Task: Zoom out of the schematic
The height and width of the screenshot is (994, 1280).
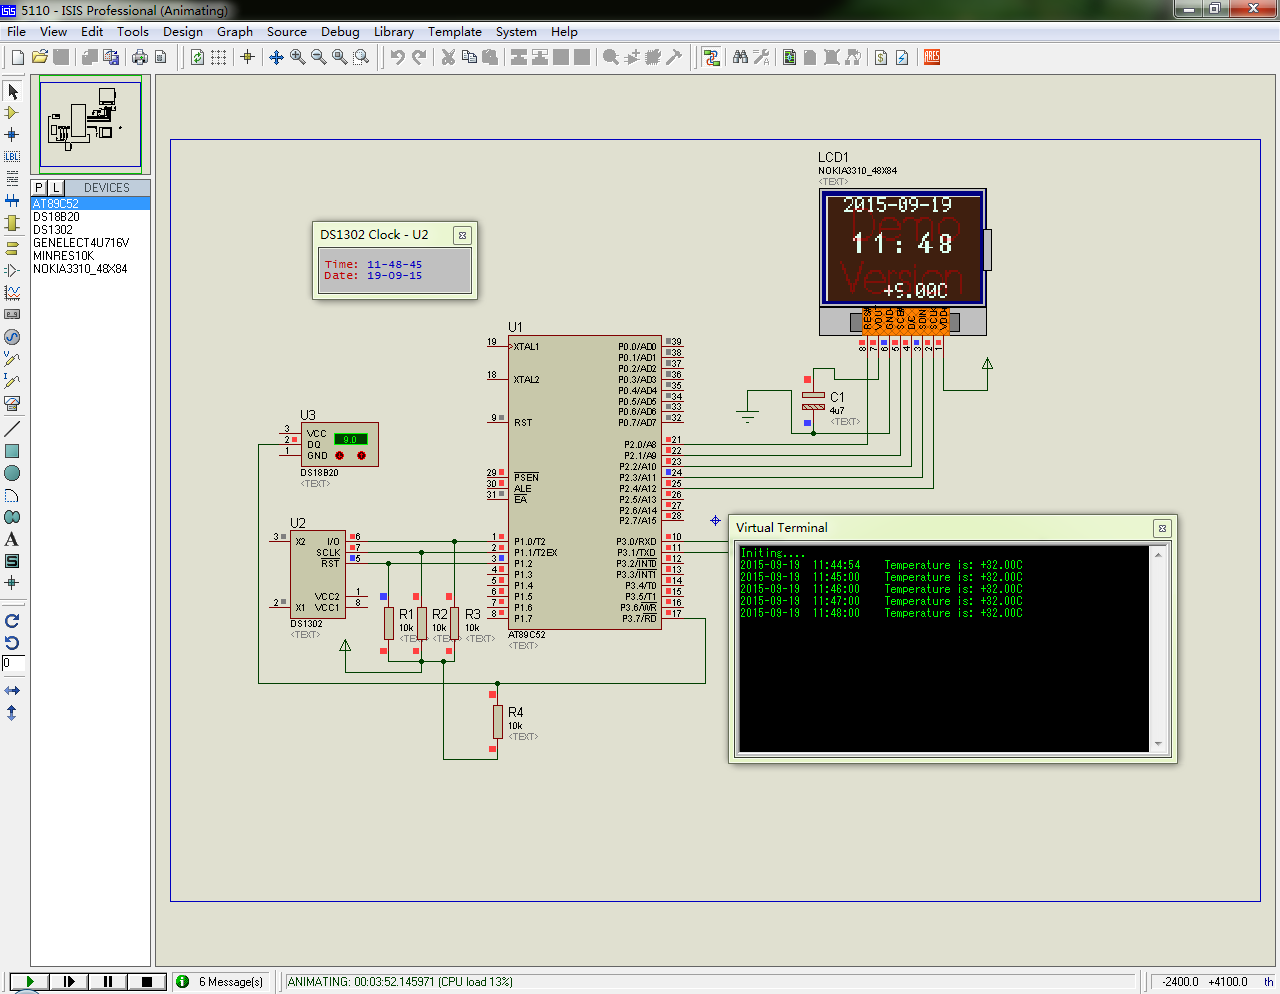Action: point(319,57)
